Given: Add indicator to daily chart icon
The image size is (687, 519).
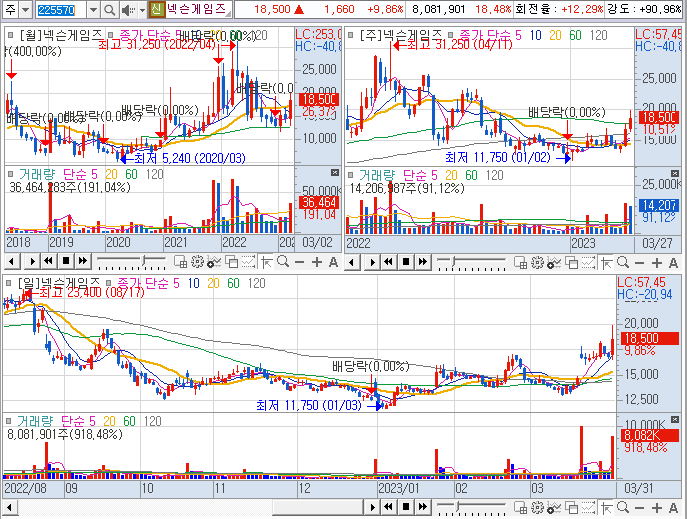Looking at the screenshot, I should [x=554, y=508].
